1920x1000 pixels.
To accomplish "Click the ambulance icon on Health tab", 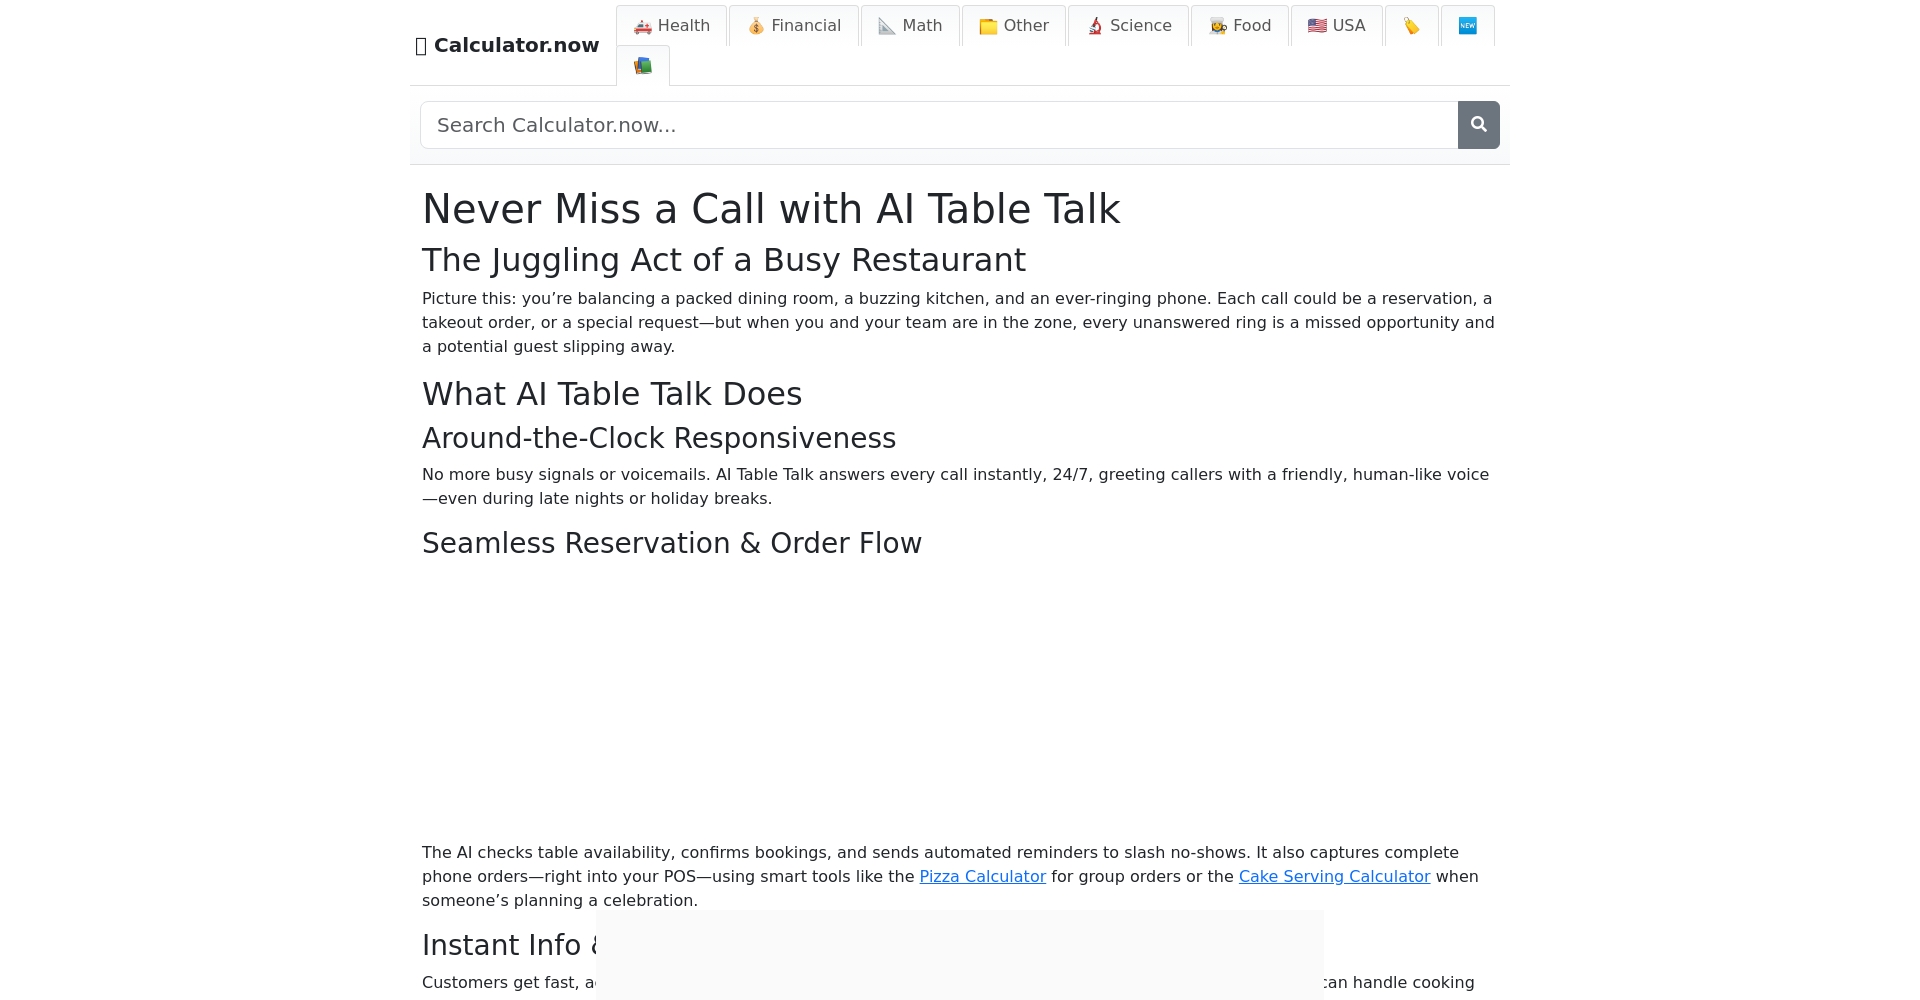I will 642,26.
